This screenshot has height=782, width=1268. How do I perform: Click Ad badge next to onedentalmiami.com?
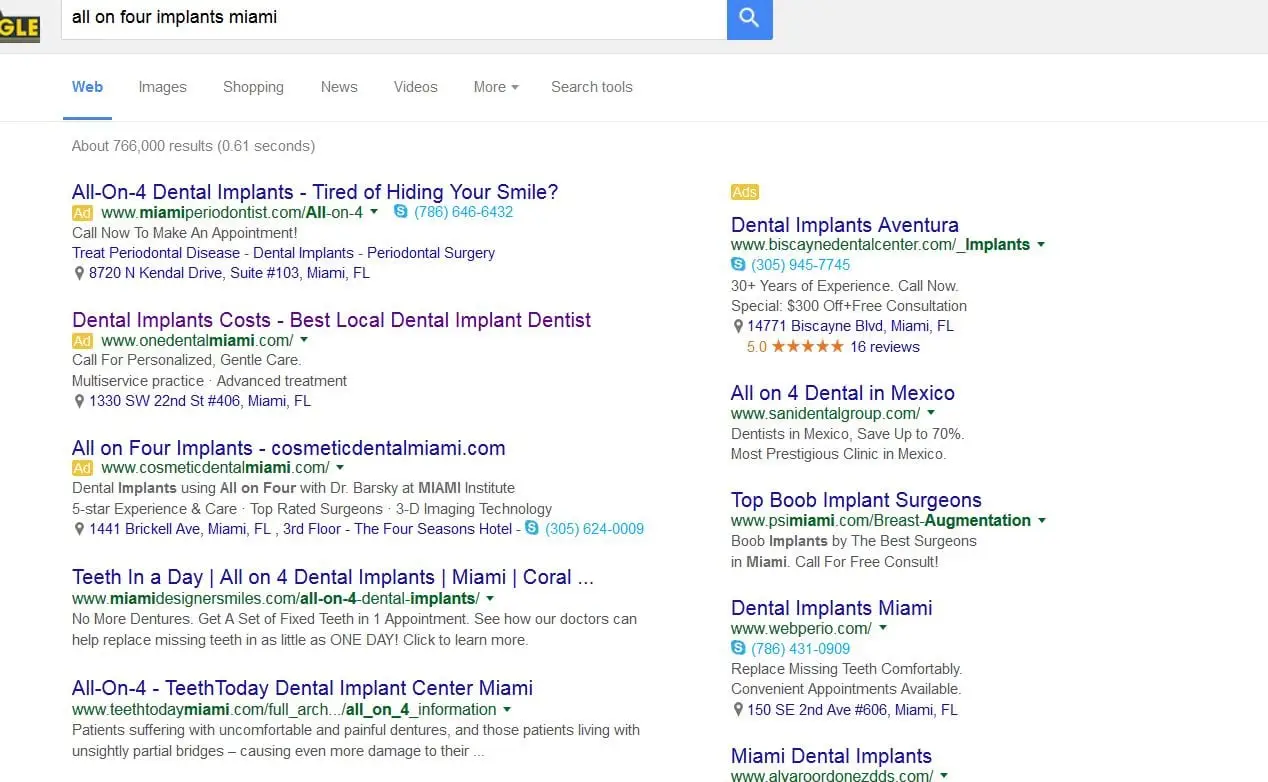pyautogui.click(x=82, y=341)
